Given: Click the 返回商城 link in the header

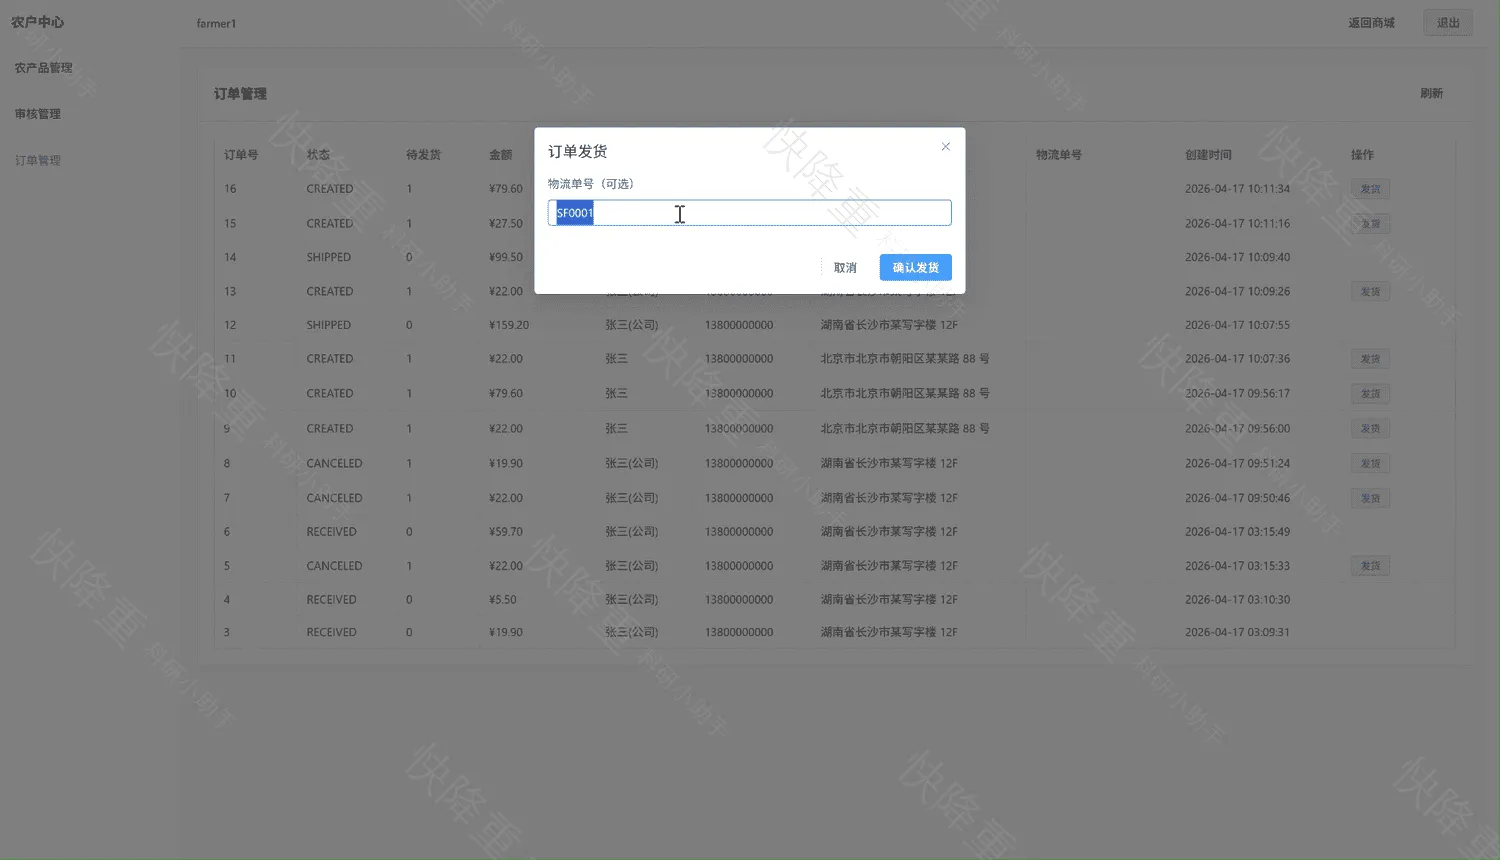Looking at the screenshot, I should point(1371,23).
